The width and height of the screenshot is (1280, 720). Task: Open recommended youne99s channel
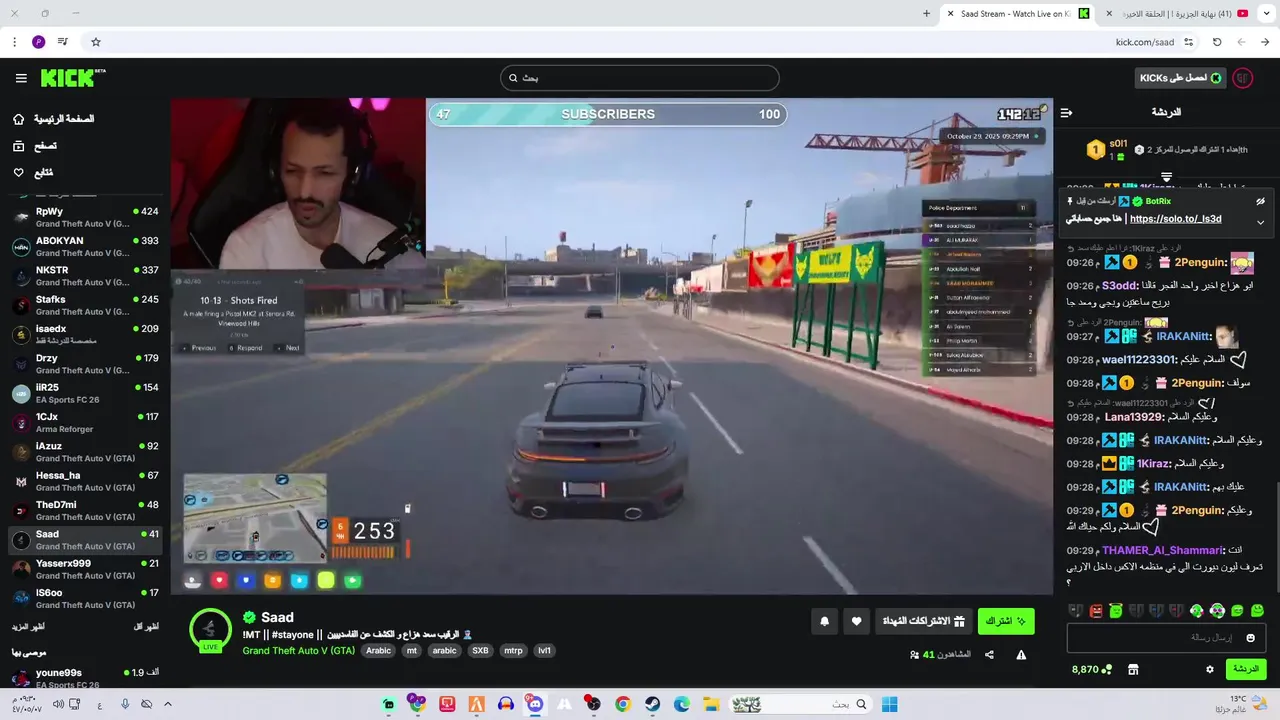coord(85,678)
